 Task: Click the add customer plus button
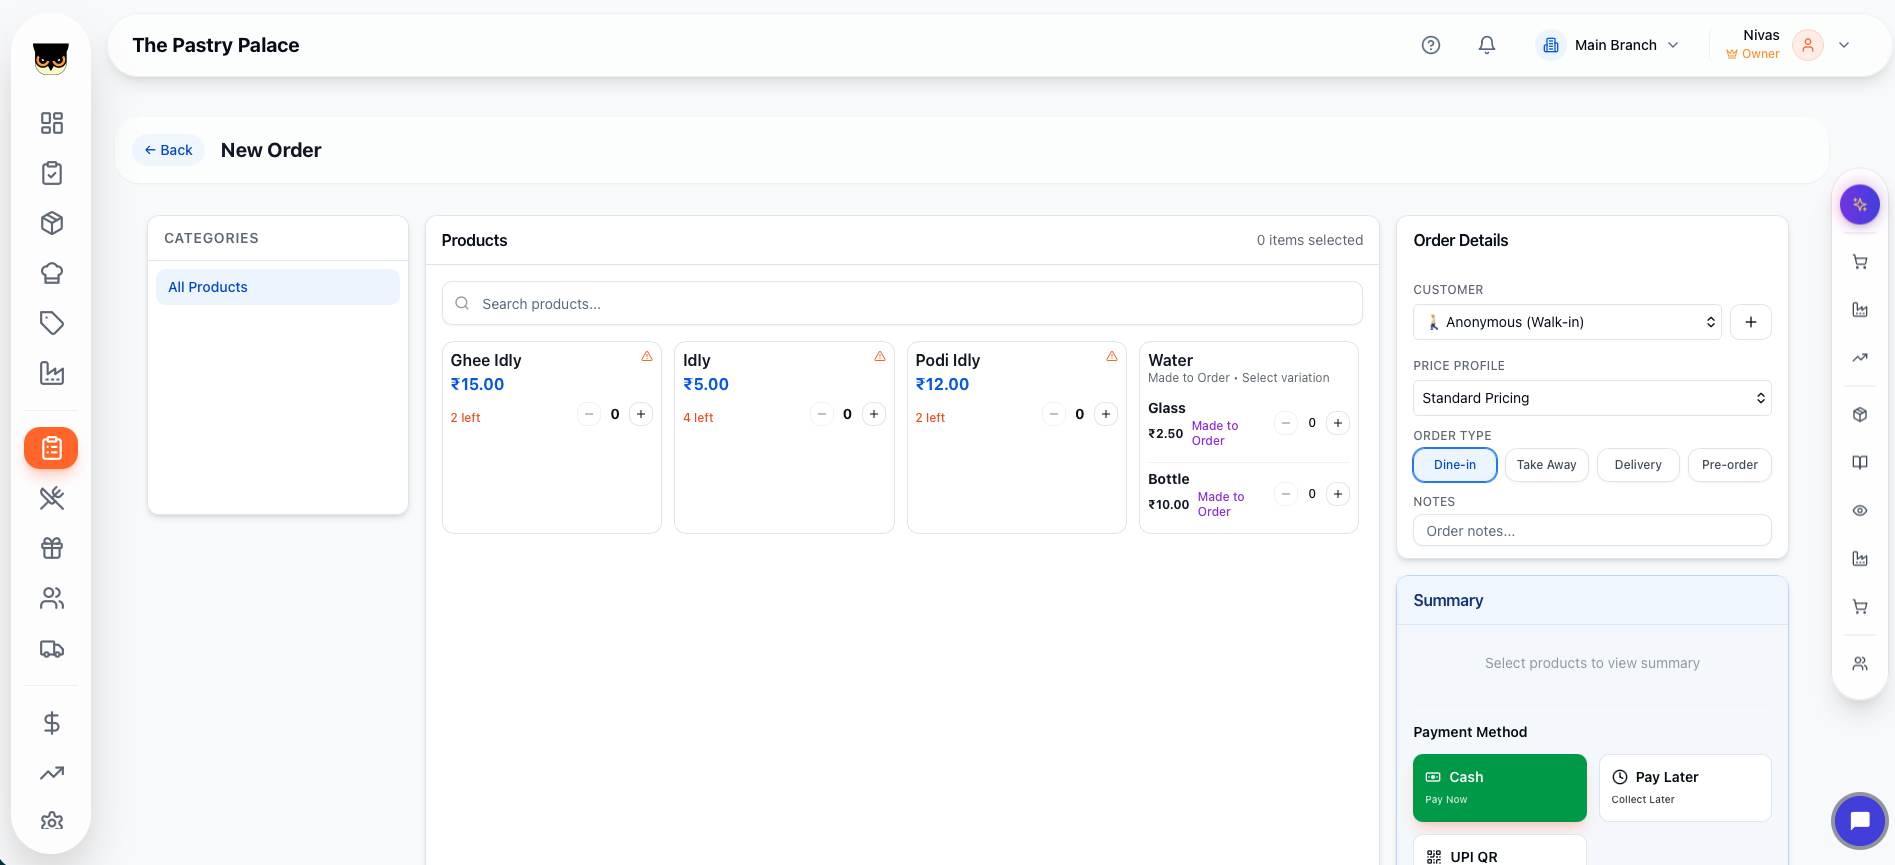1750,322
